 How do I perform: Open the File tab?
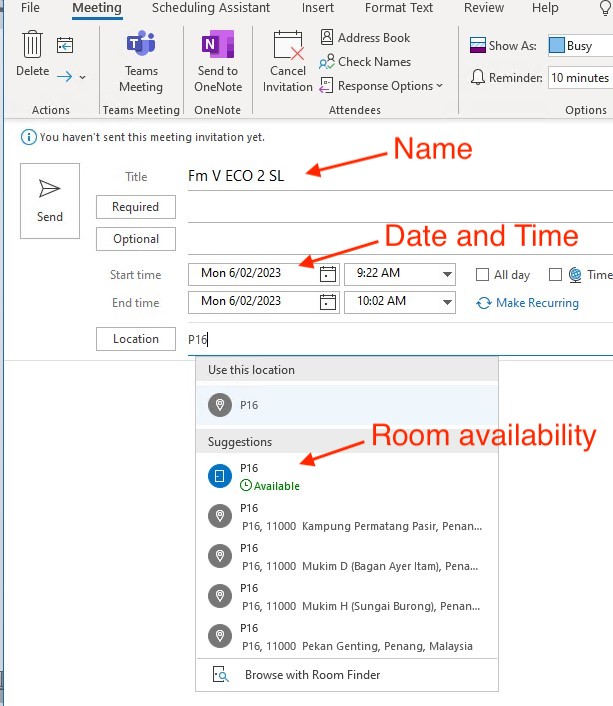[30, 8]
